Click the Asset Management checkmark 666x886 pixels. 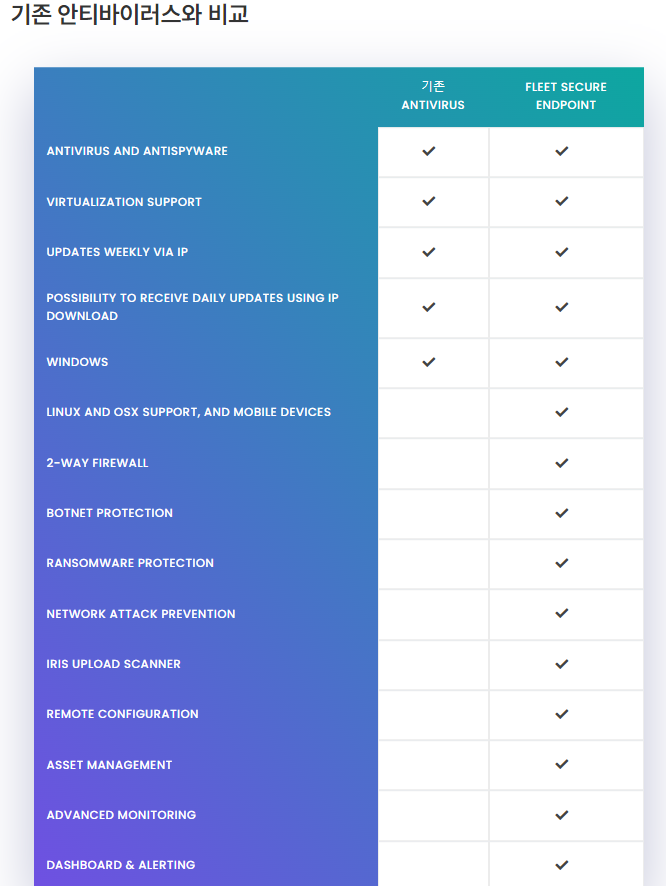tap(562, 764)
